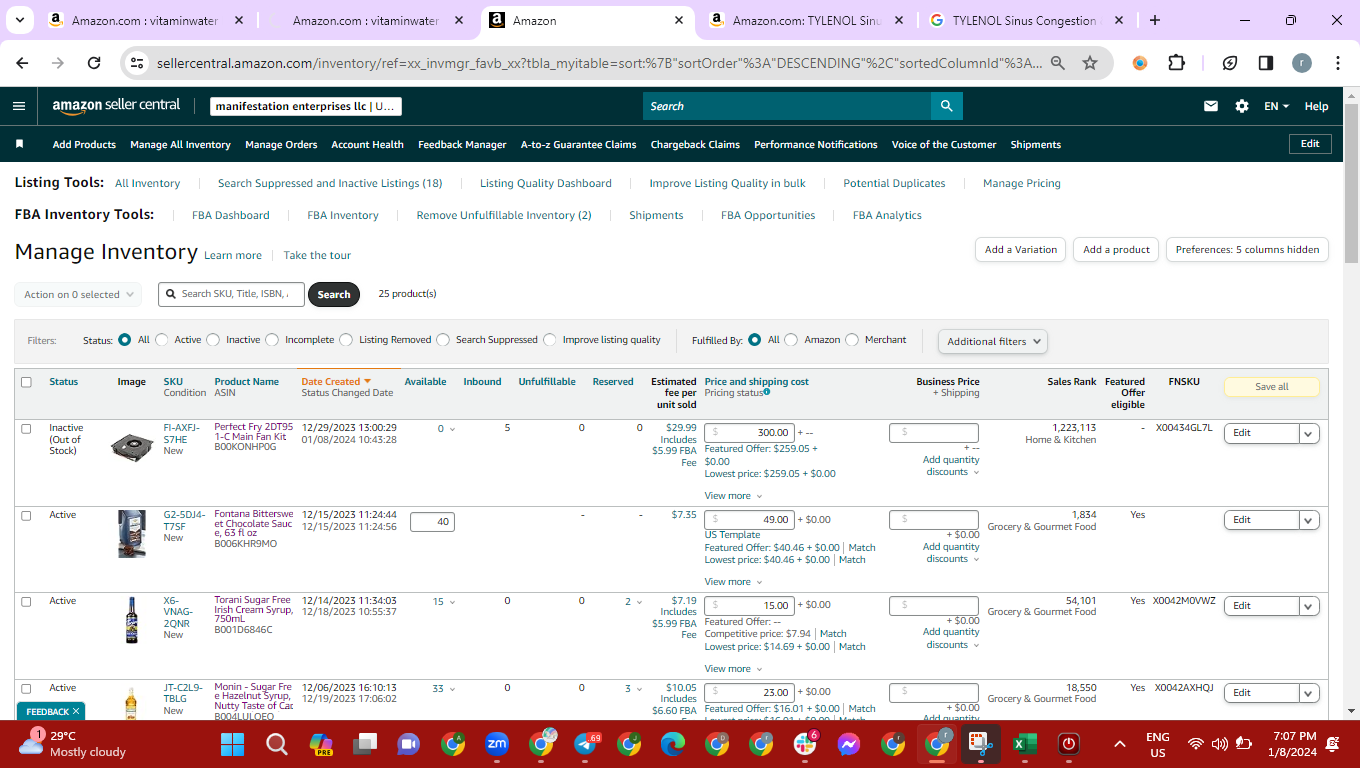
Task: Click the Save all button
Action: pos(1271,387)
